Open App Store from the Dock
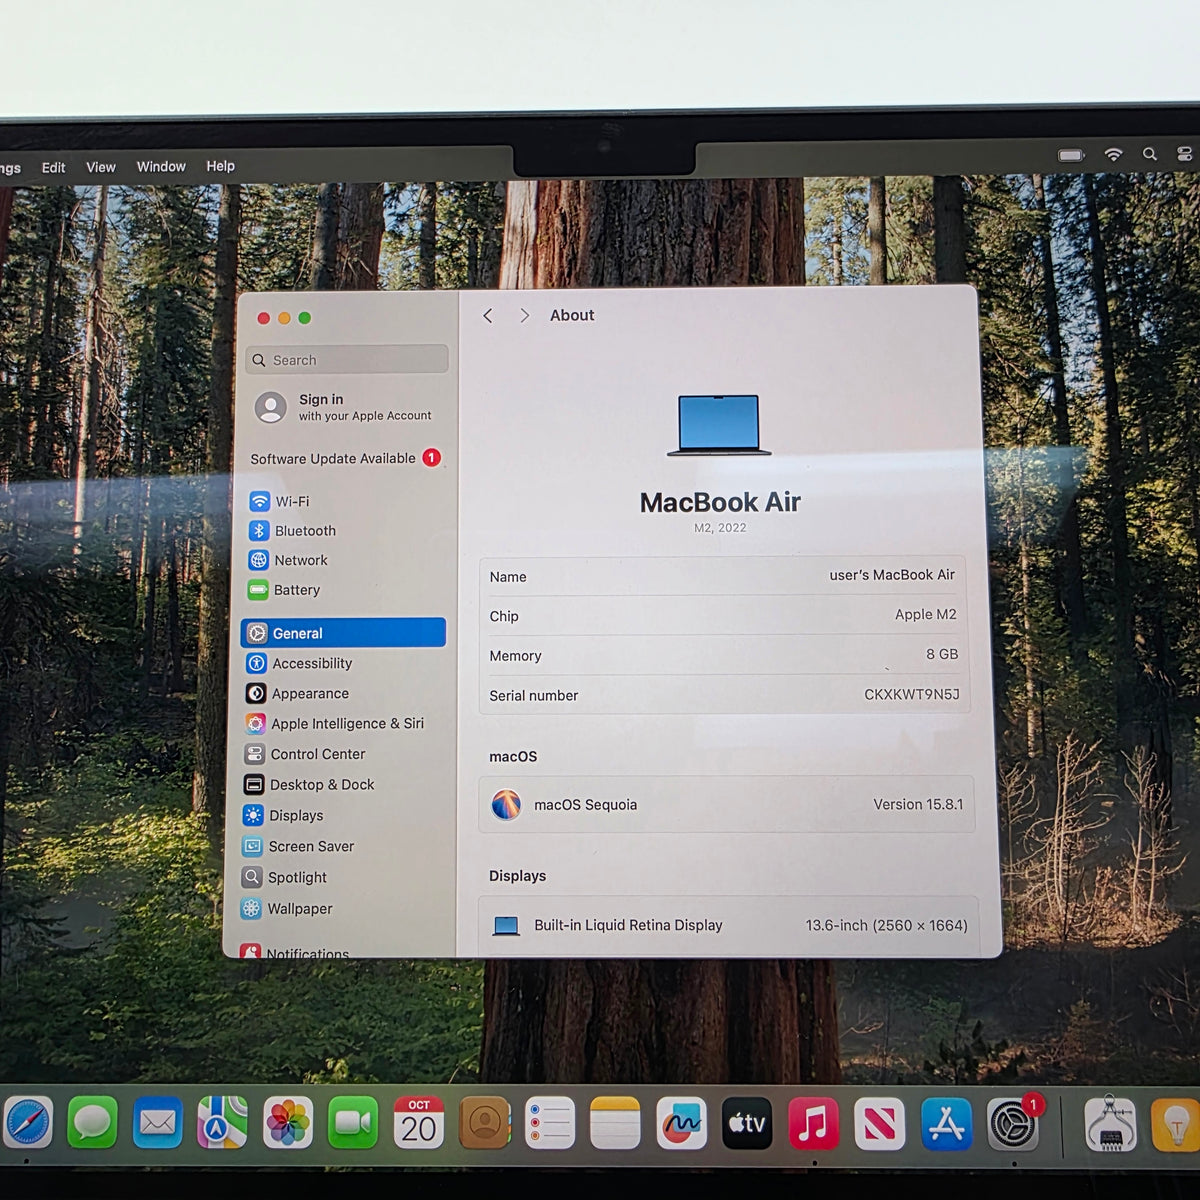Screen dimensions: 1200x1200 point(946,1122)
